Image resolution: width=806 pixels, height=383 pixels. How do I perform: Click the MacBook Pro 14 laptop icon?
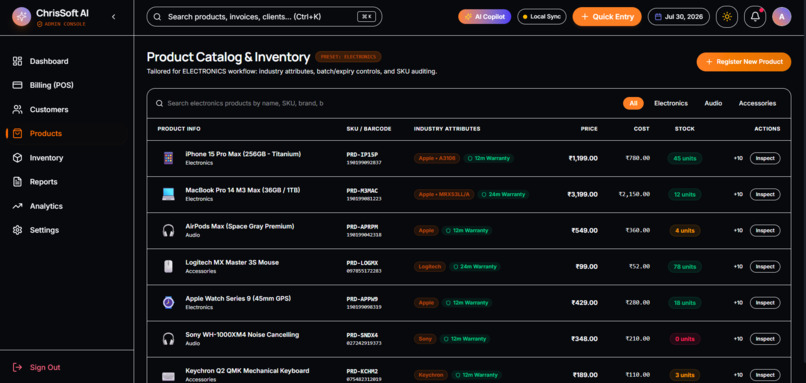(x=168, y=194)
